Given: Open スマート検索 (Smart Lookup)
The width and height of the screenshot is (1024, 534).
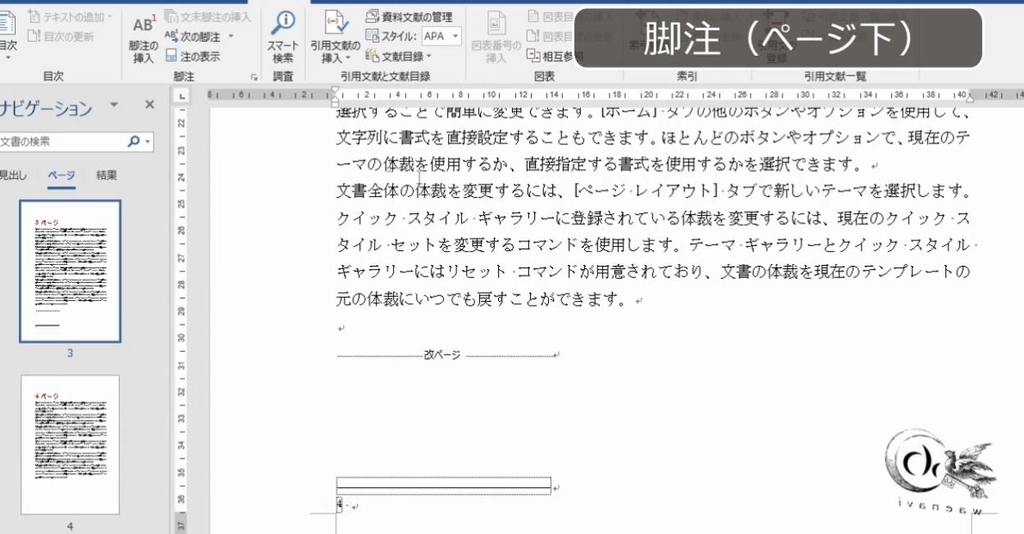Looking at the screenshot, I should coord(283,38).
